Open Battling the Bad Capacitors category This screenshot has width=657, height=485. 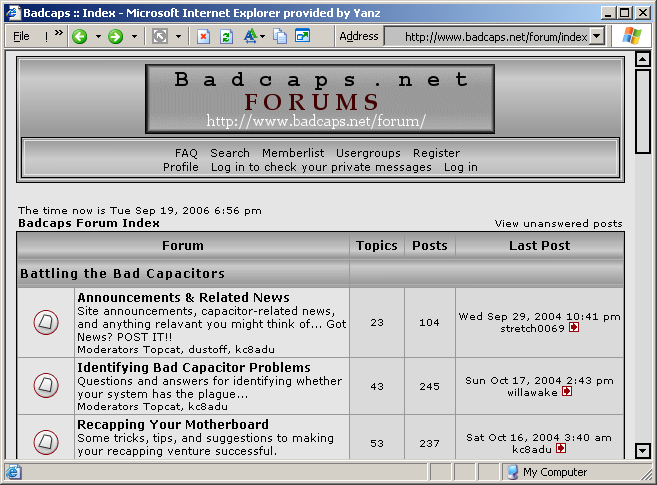click(x=122, y=273)
